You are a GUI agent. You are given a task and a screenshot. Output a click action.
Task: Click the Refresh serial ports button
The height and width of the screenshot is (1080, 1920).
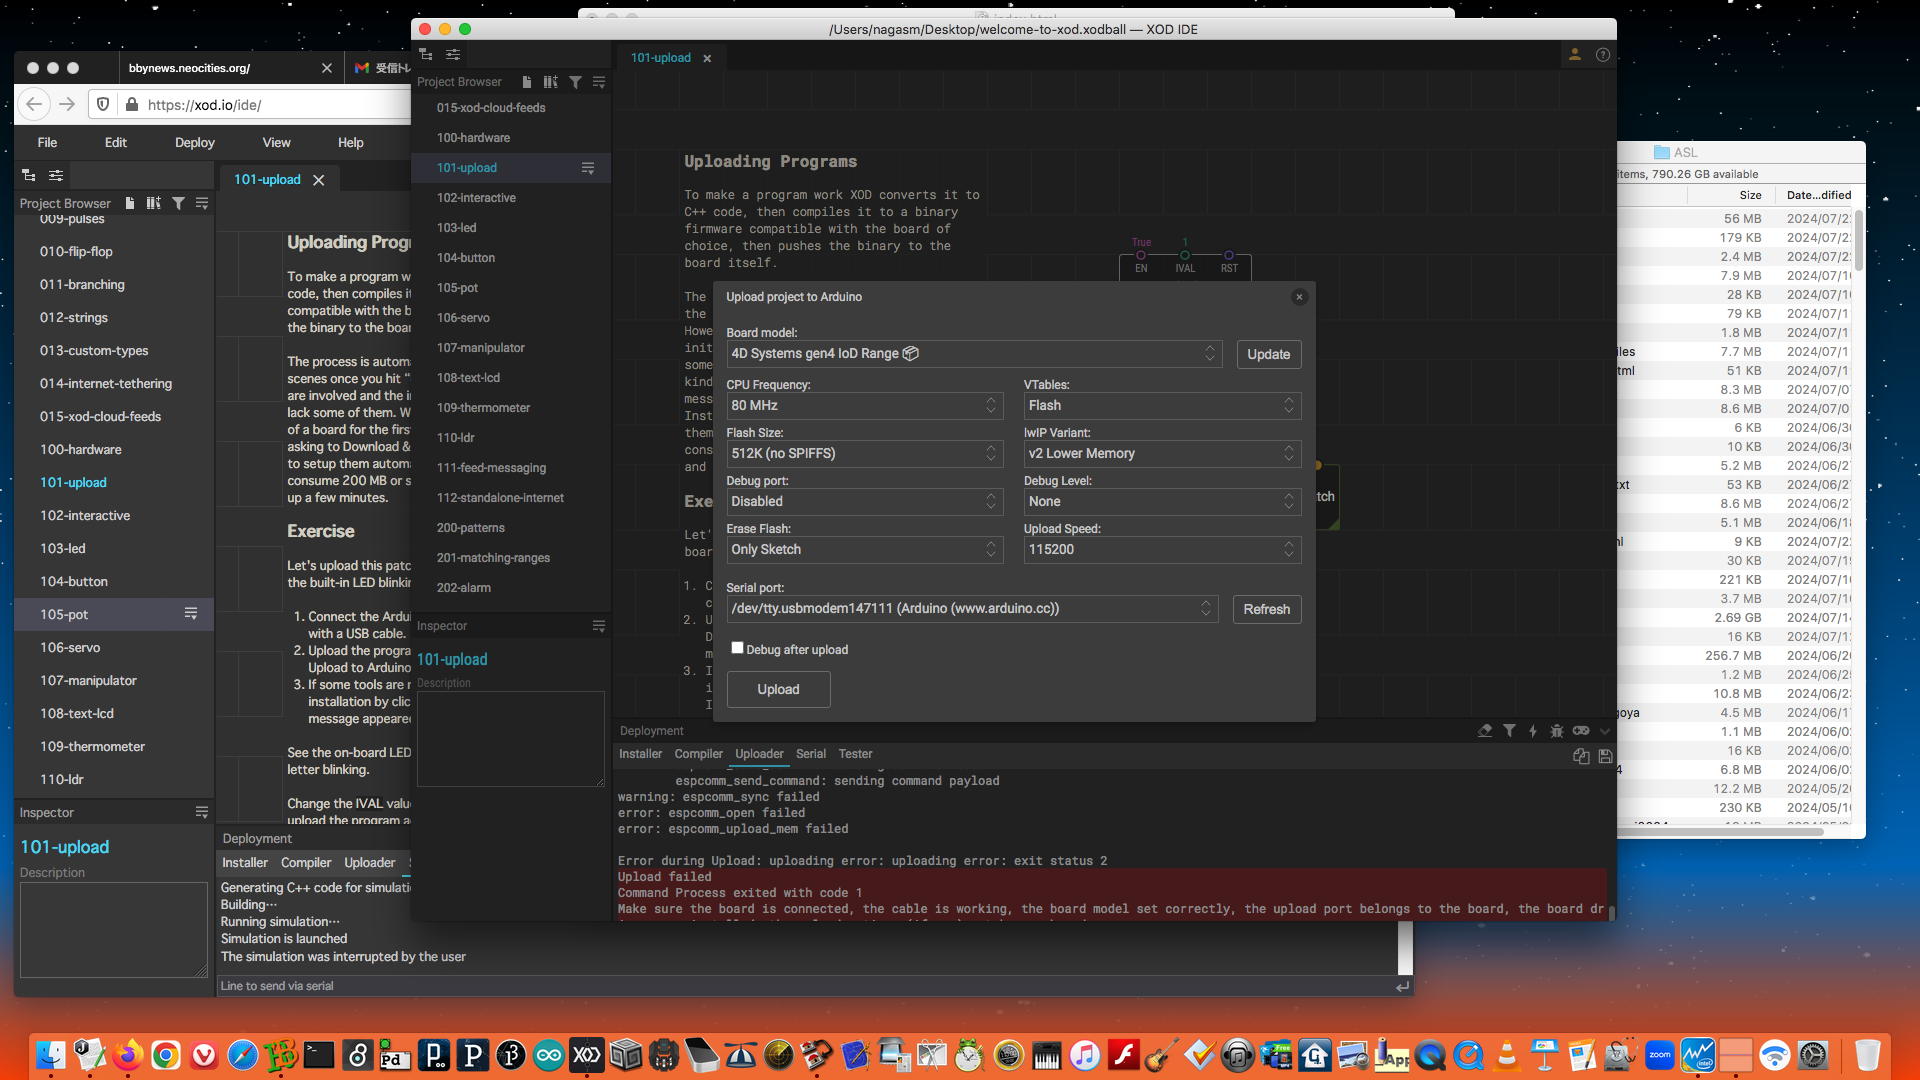1265,609
